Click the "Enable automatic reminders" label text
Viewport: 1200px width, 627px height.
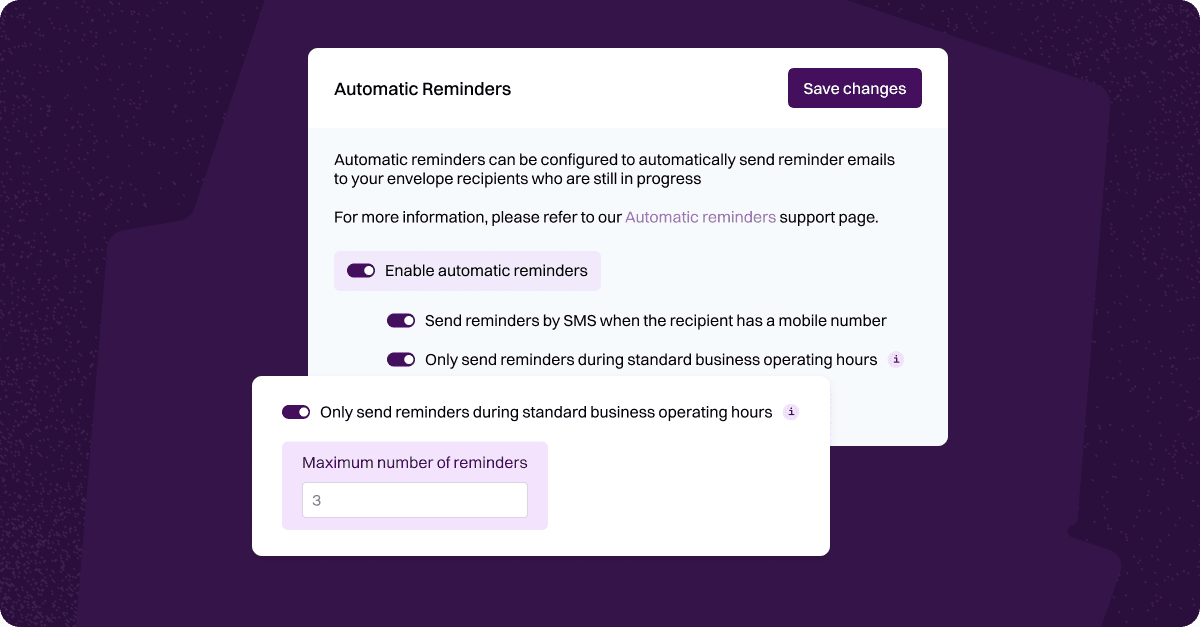(x=486, y=271)
